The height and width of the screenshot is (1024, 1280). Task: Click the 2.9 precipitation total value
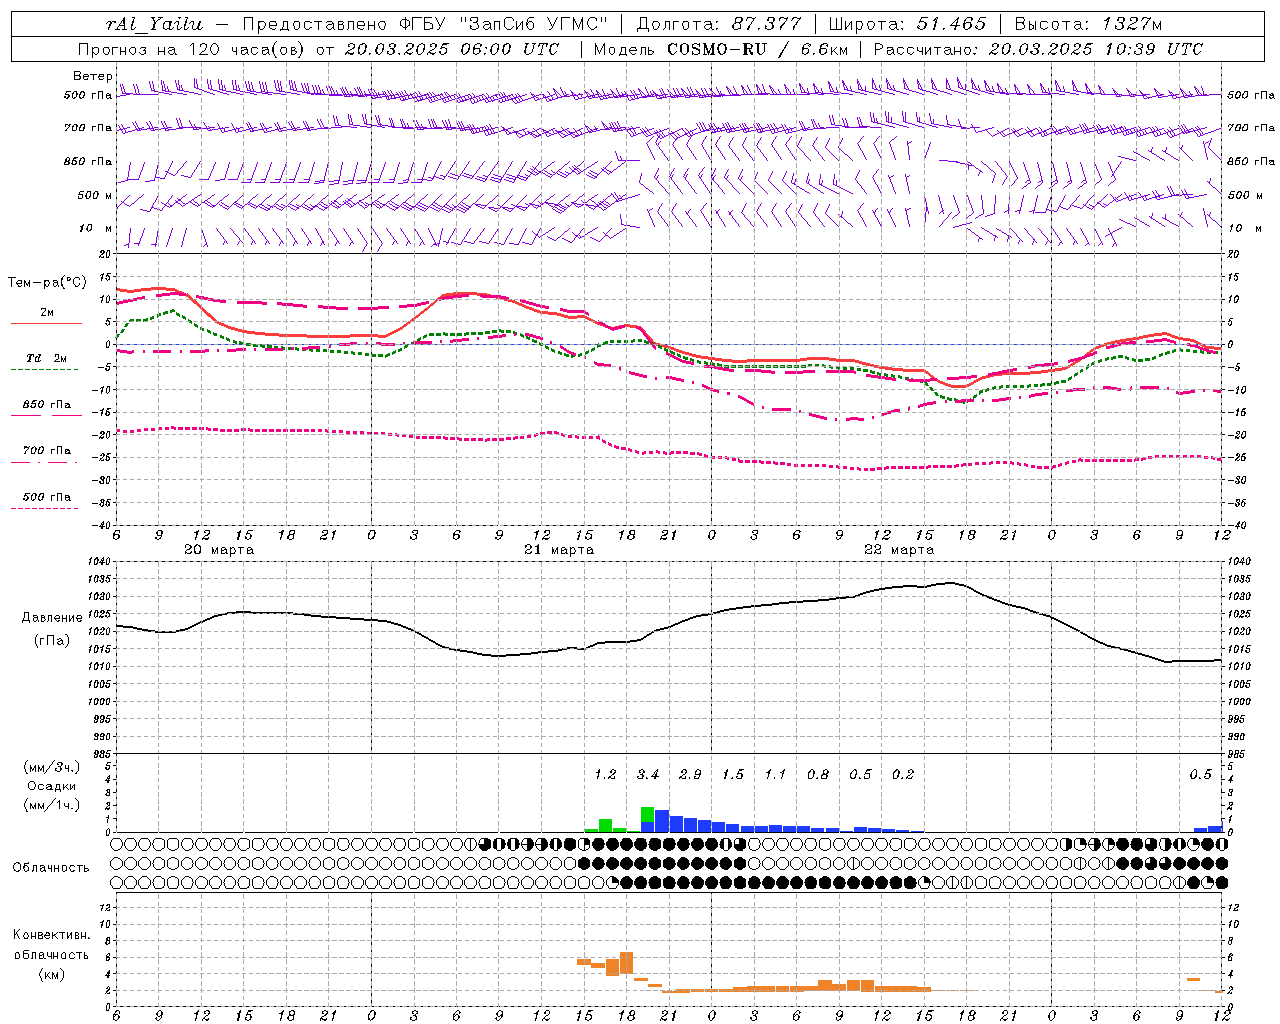tap(690, 775)
